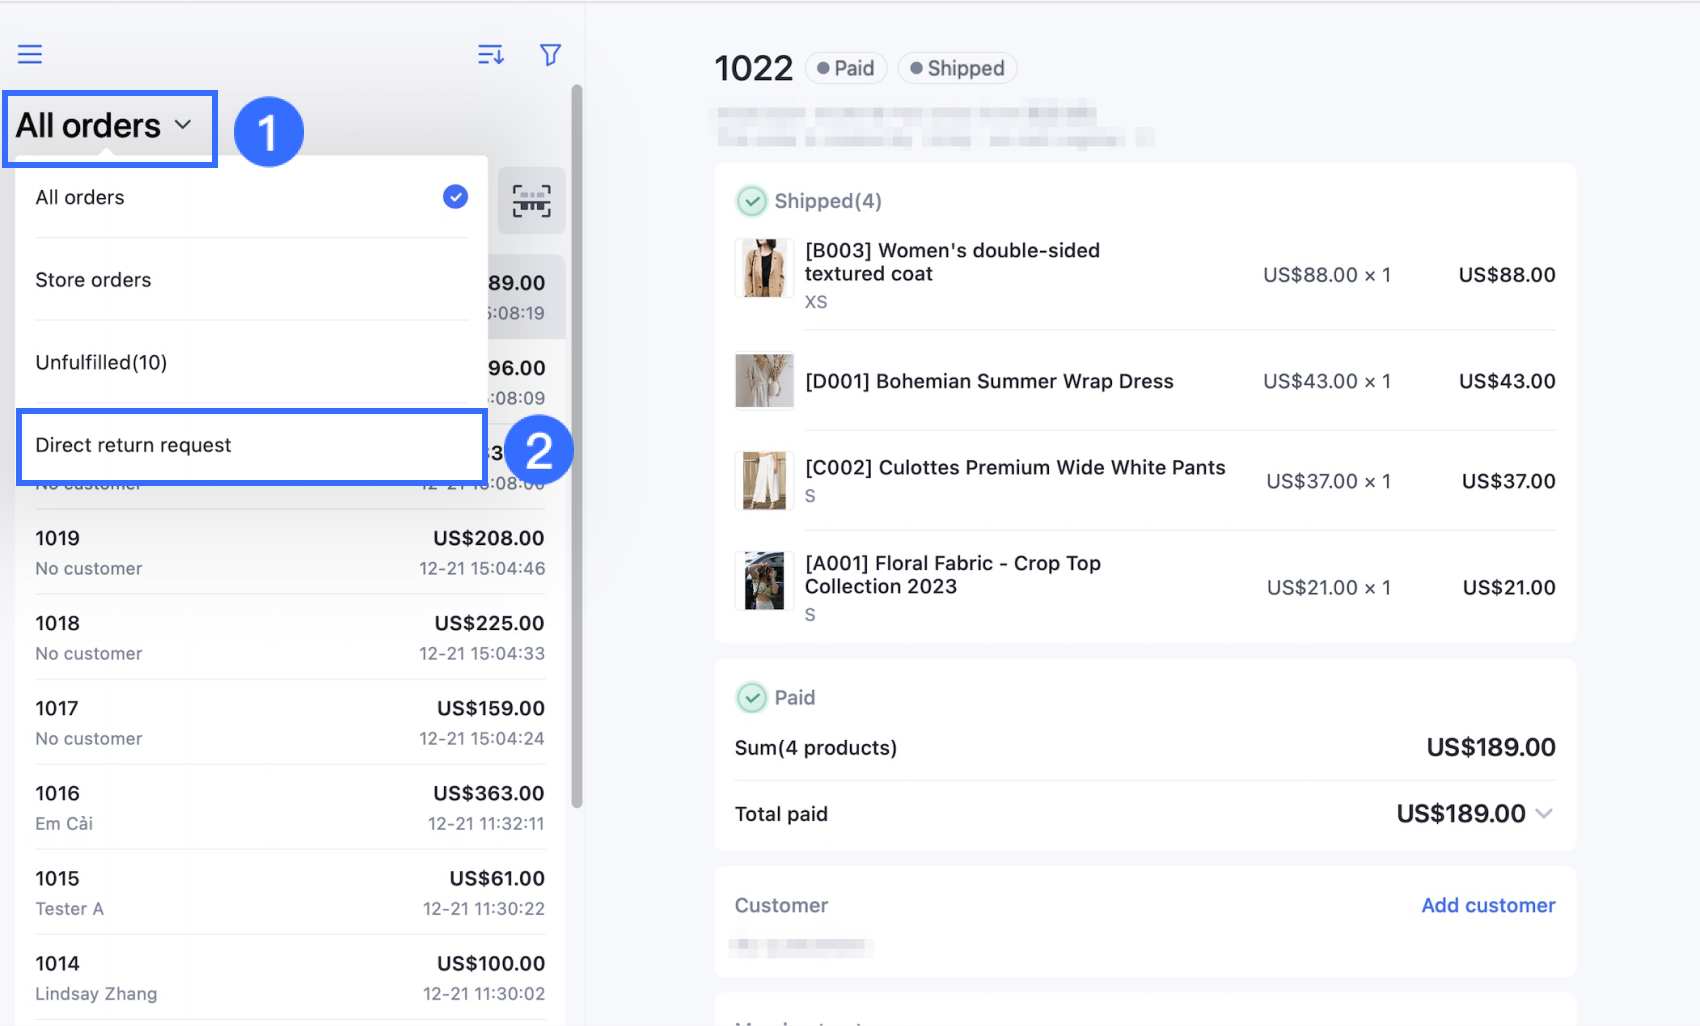Click the order number 1022 heading
Screen dimensions: 1700x1026
(x=753, y=68)
